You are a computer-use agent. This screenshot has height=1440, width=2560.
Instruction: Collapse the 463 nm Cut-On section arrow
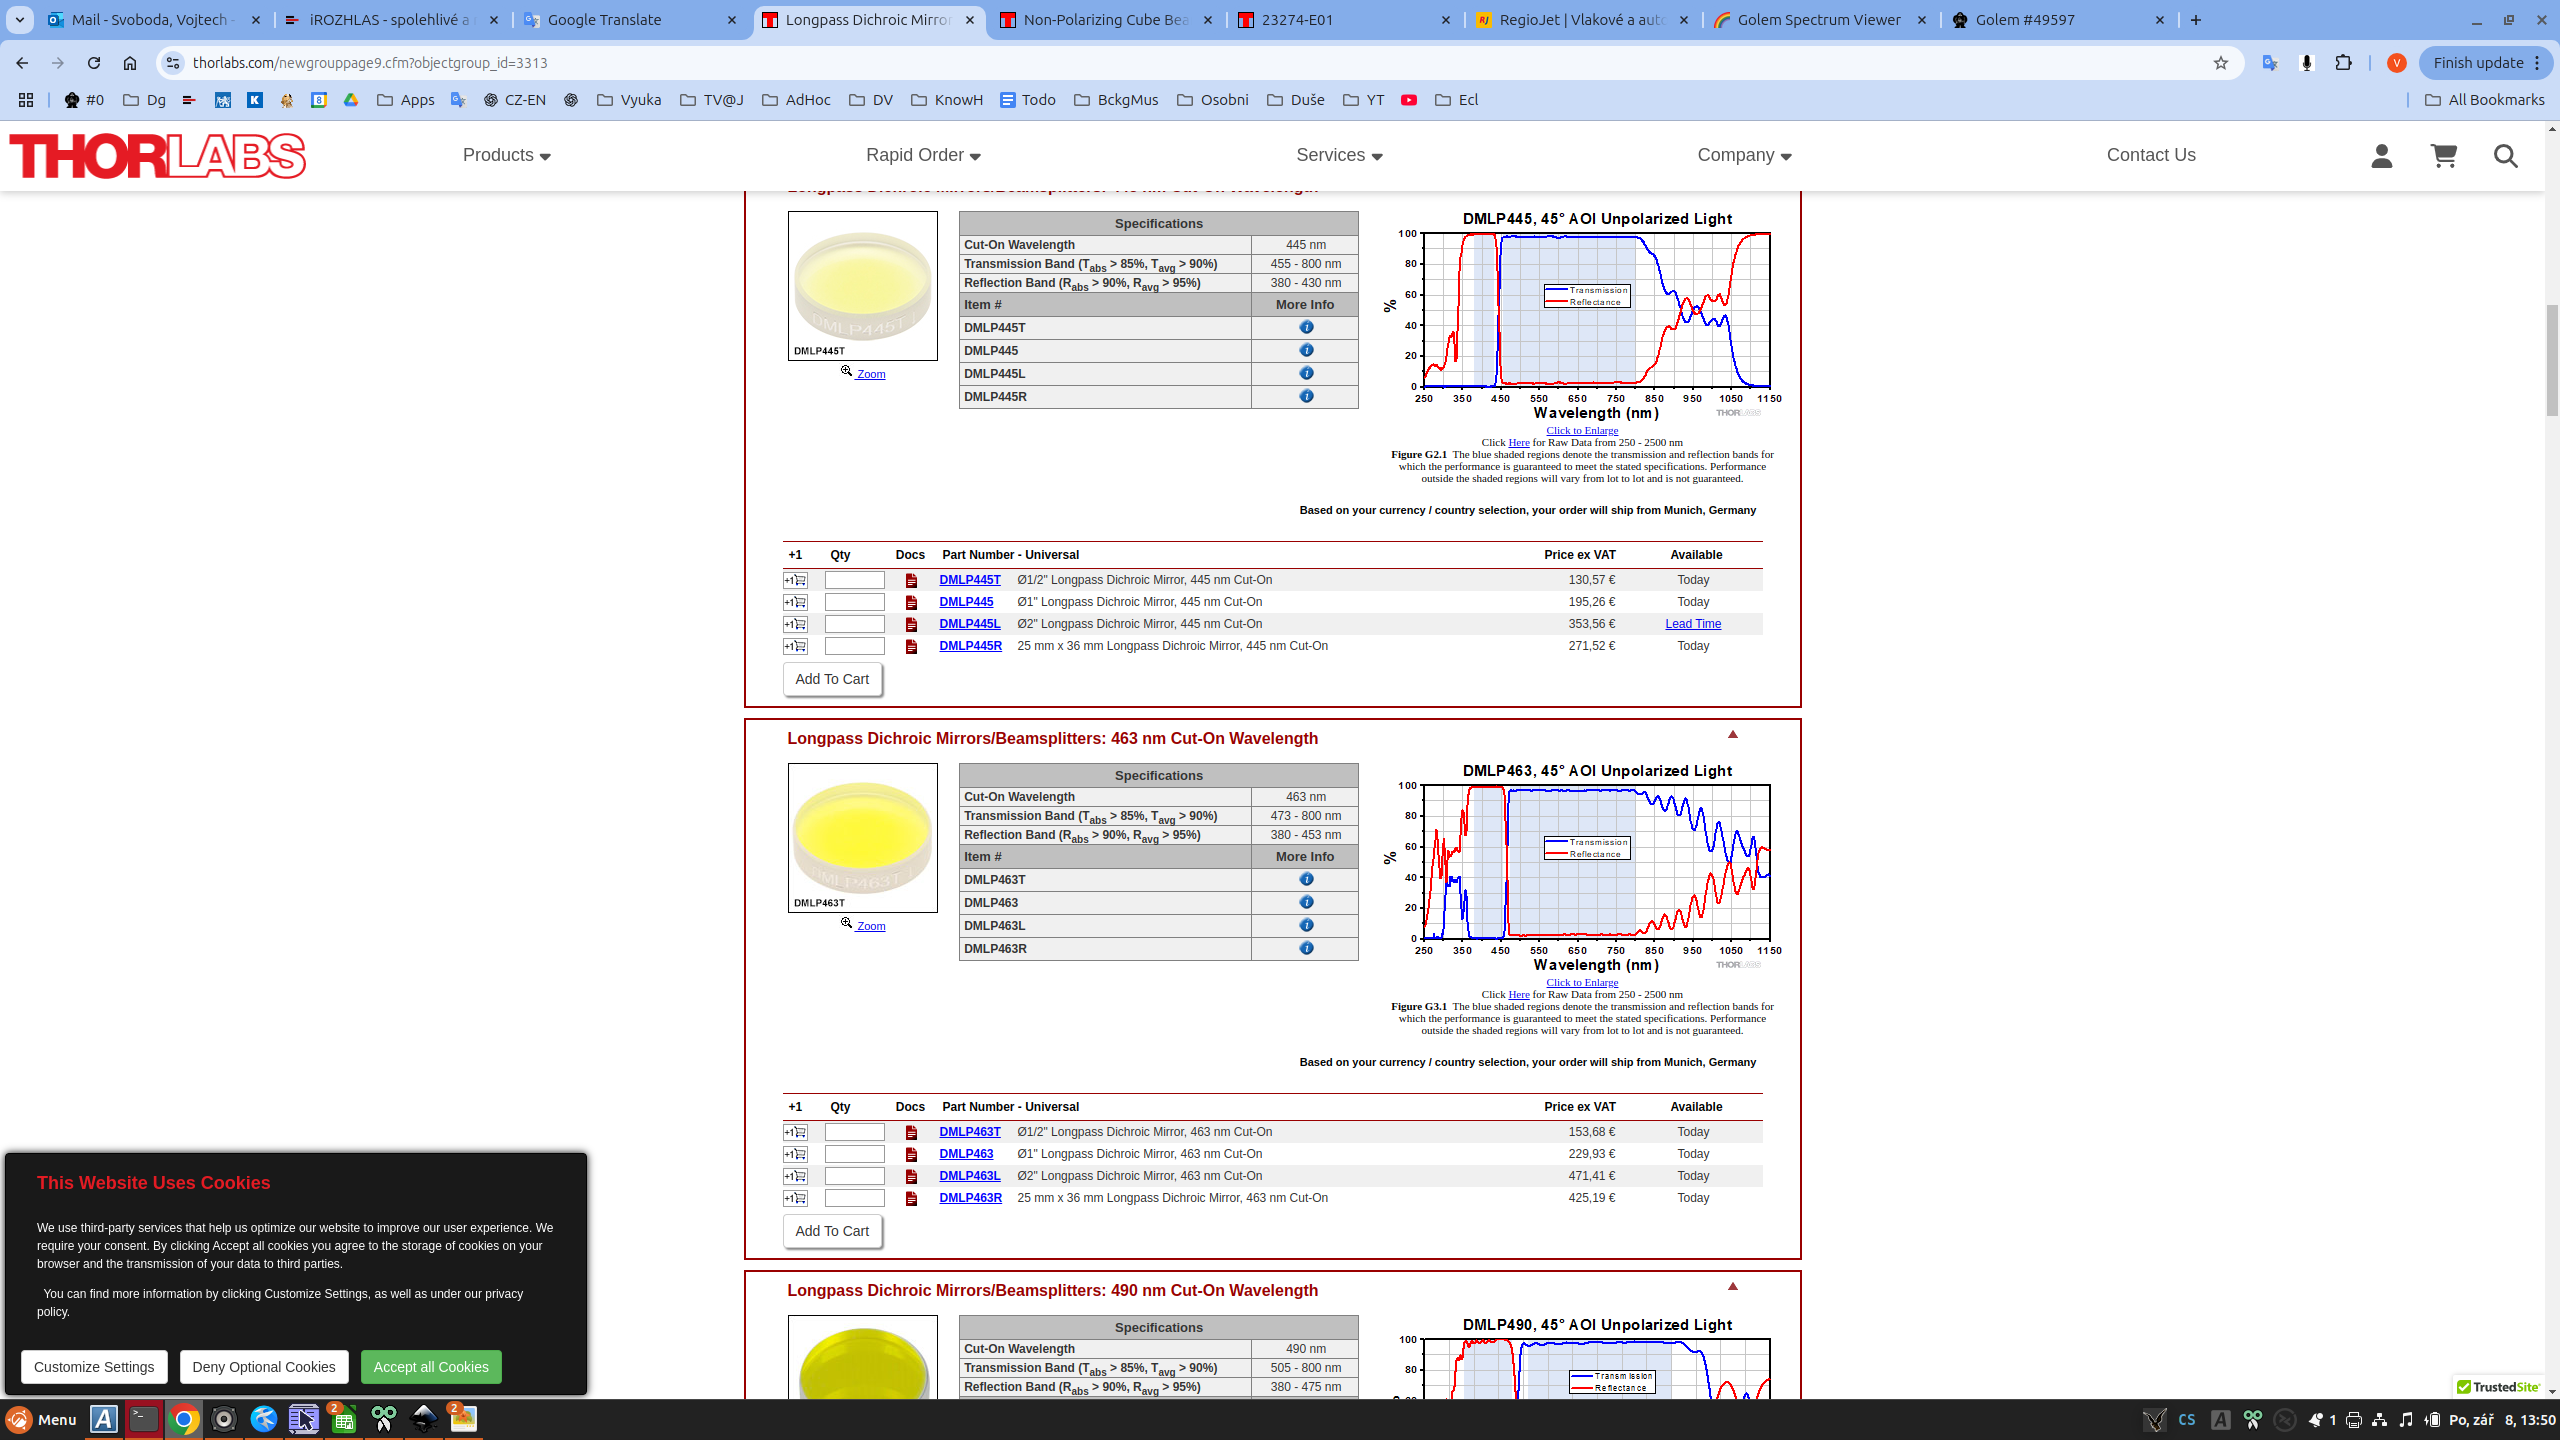click(x=1732, y=734)
